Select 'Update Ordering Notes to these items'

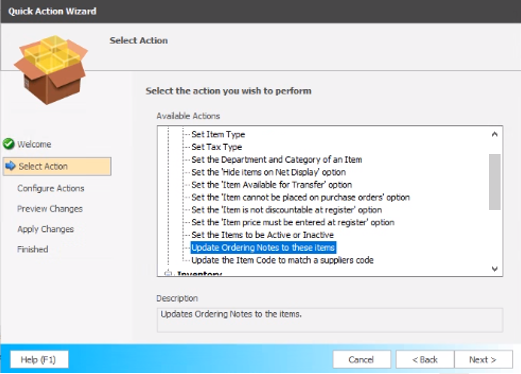click(x=263, y=248)
